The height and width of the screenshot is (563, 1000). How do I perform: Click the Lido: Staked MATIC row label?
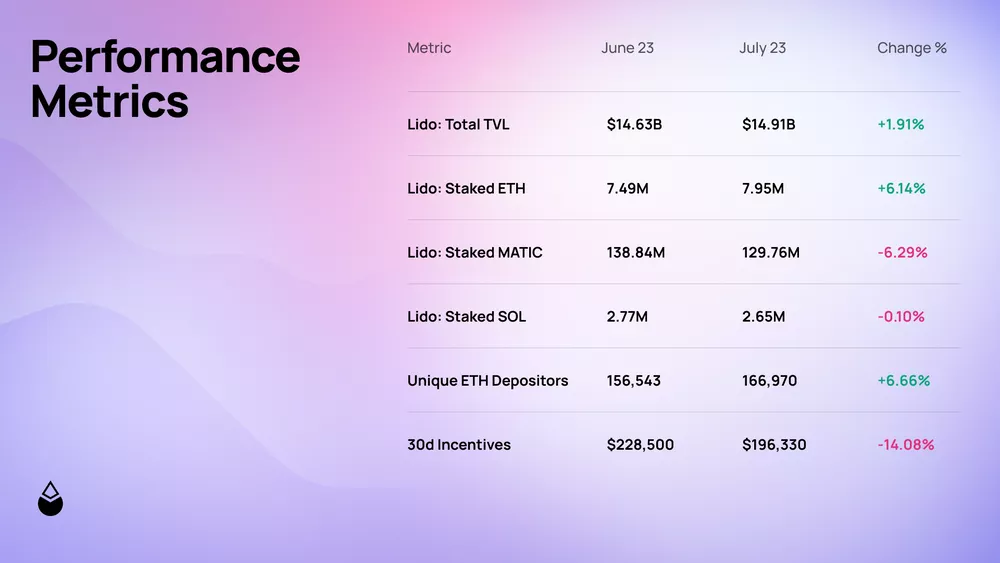pyautogui.click(x=475, y=253)
